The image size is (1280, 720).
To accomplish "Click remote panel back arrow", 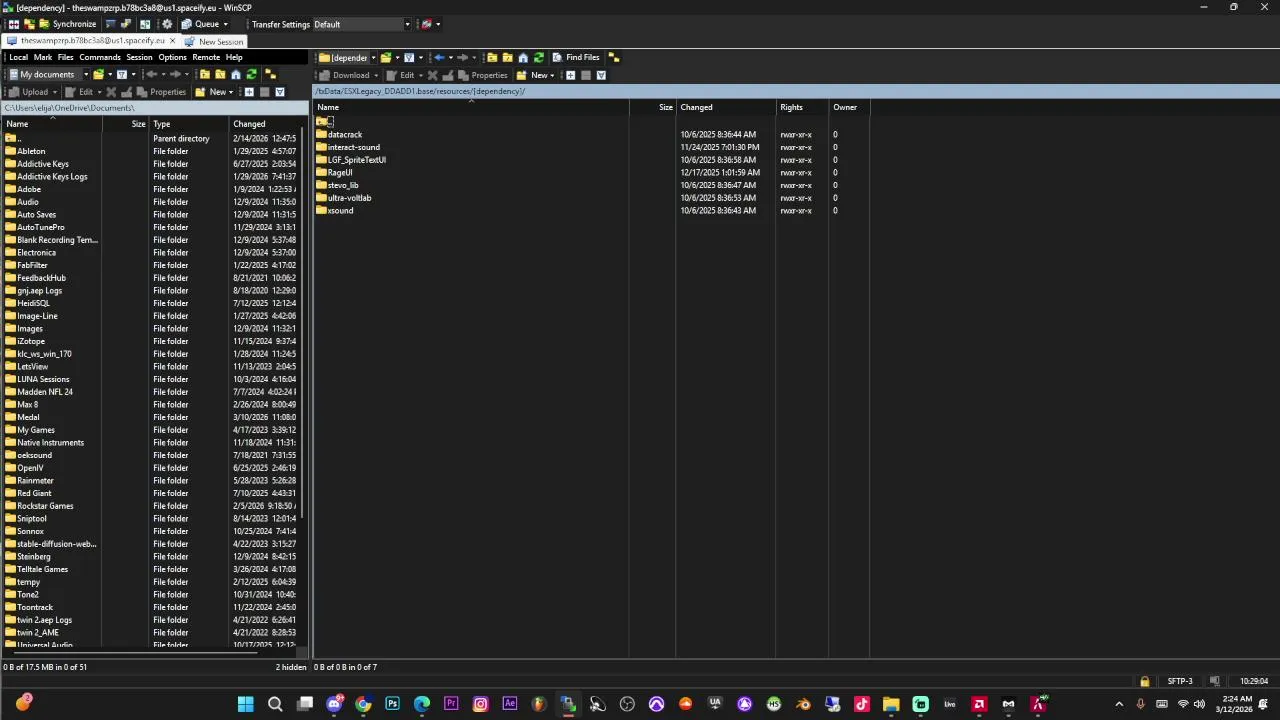I will tap(439, 57).
